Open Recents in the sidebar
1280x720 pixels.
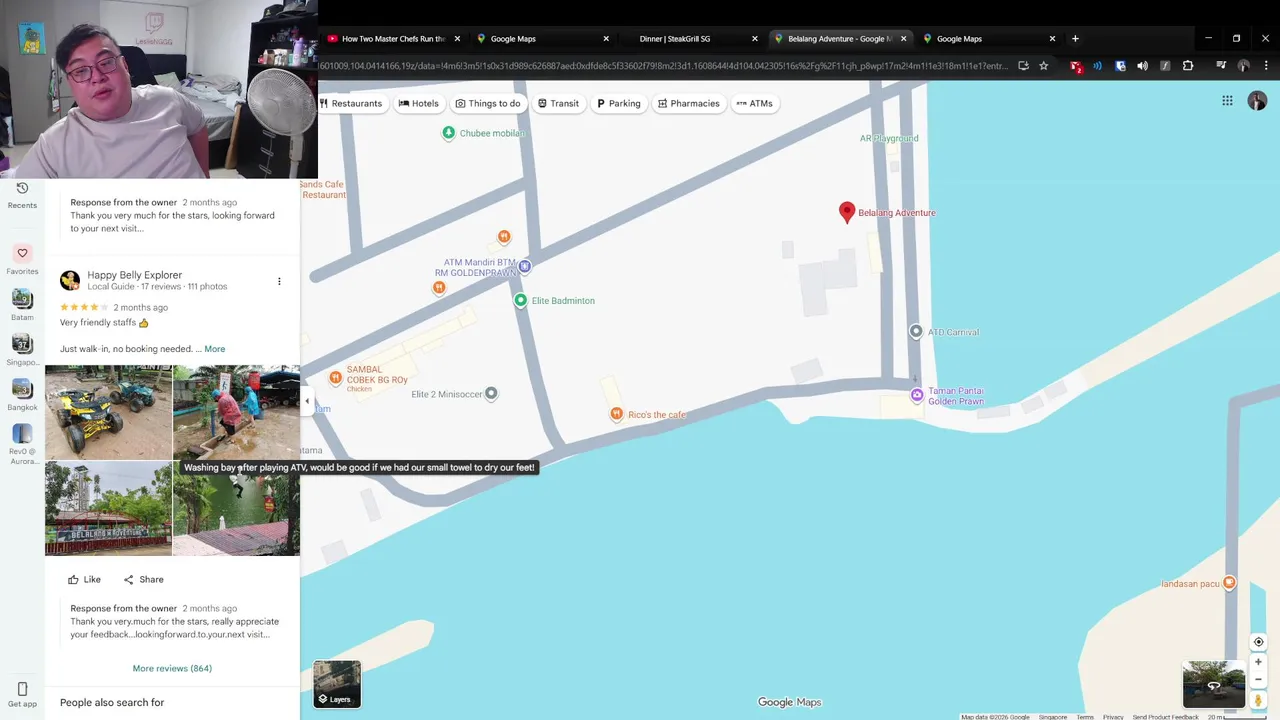[22, 196]
